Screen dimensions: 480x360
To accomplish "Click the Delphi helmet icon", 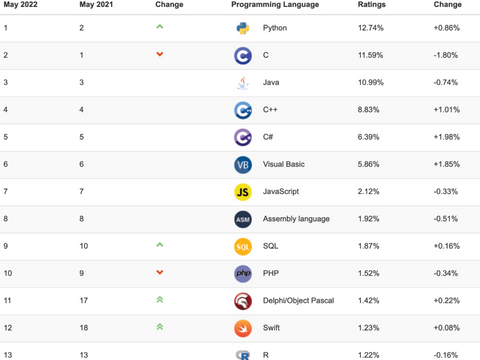I will pyautogui.click(x=243, y=301).
